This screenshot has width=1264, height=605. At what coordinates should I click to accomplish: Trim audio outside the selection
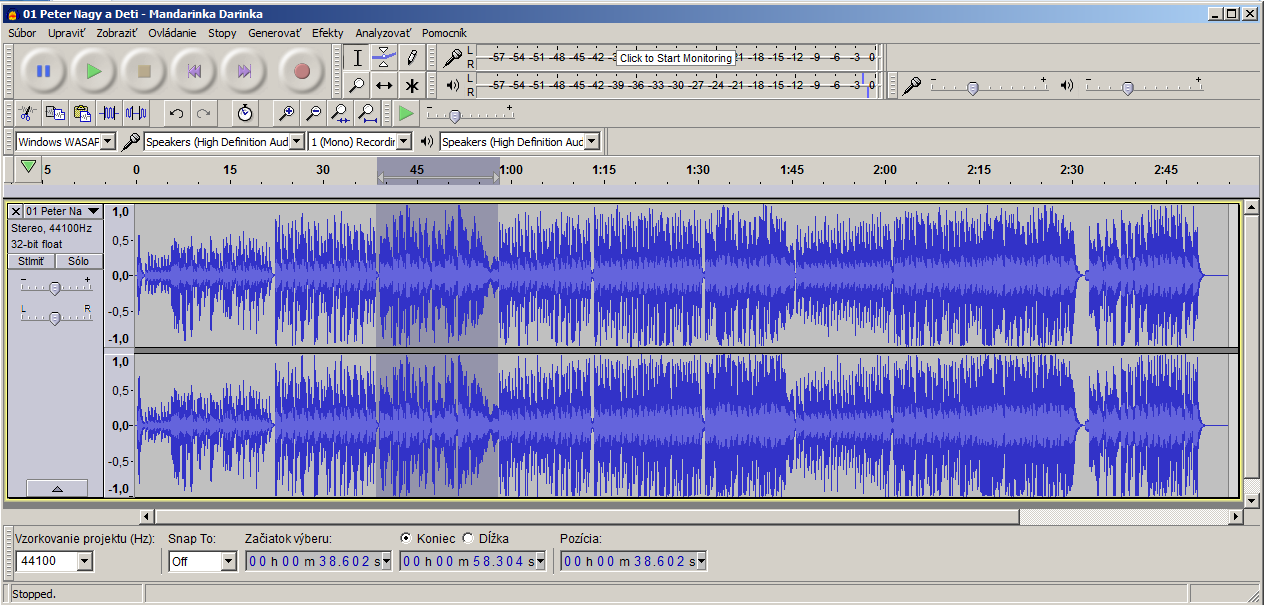(x=109, y=113)
